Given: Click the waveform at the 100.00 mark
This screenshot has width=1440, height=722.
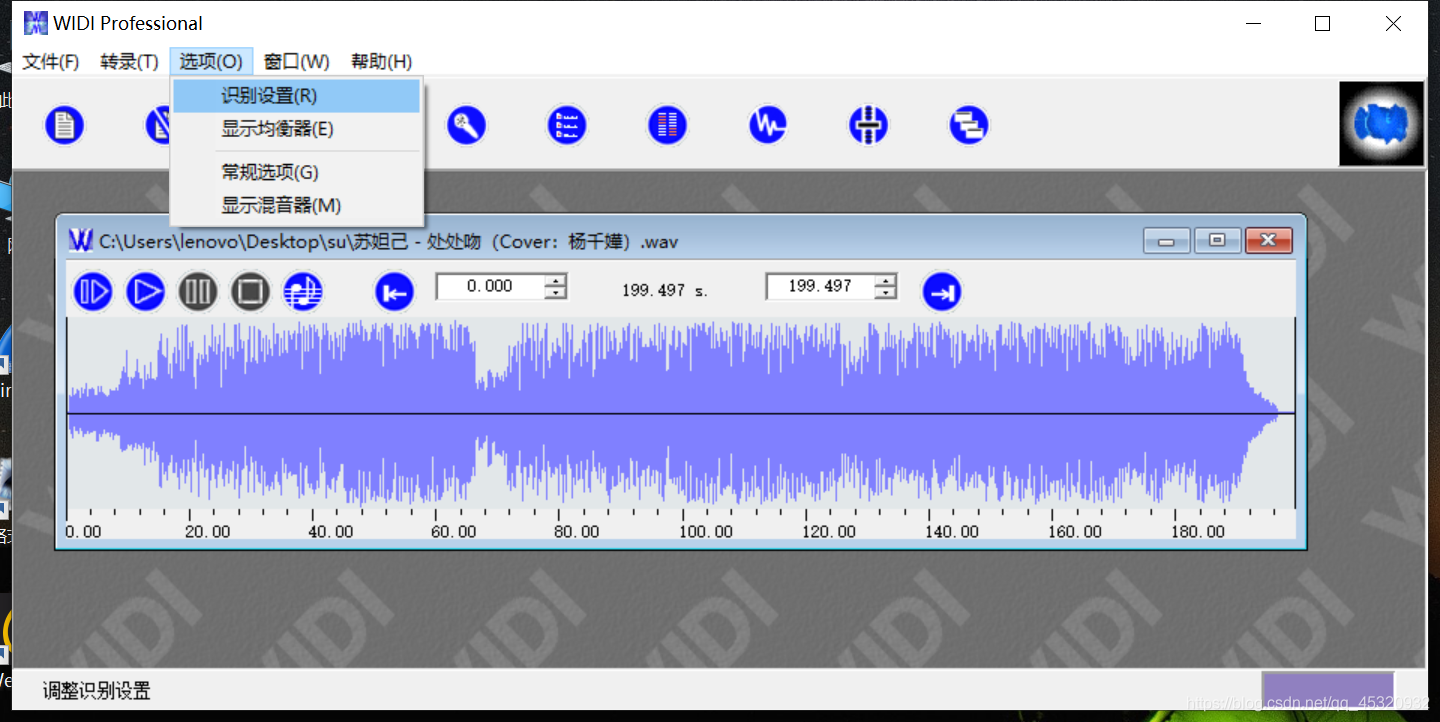Looking at the screenshot, I should click(x=683, y=413).
